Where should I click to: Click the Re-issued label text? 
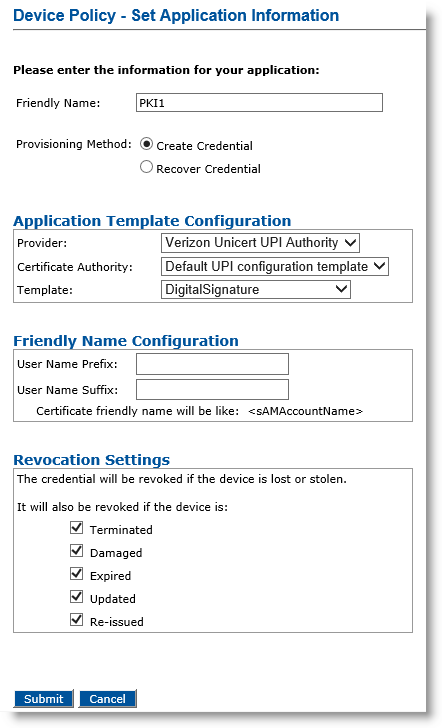click(117, 622)
